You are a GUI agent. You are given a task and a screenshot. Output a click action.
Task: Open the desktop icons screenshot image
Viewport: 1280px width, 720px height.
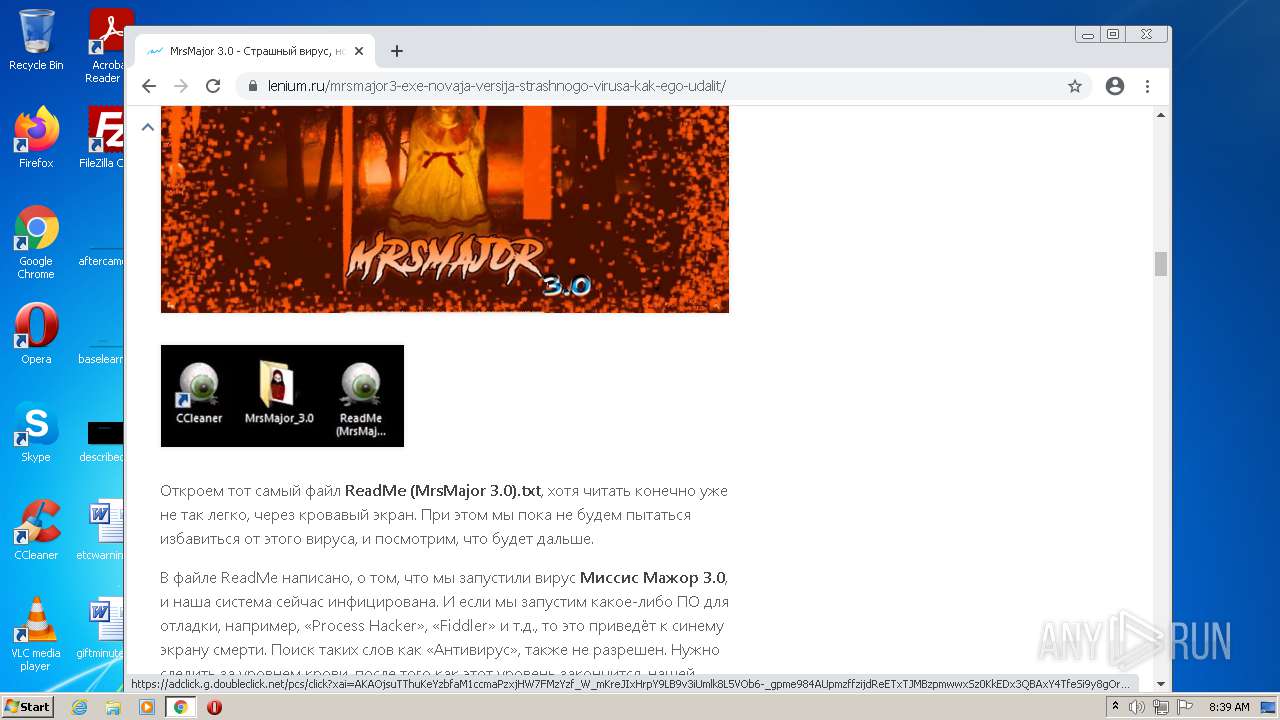coord(282,396)
